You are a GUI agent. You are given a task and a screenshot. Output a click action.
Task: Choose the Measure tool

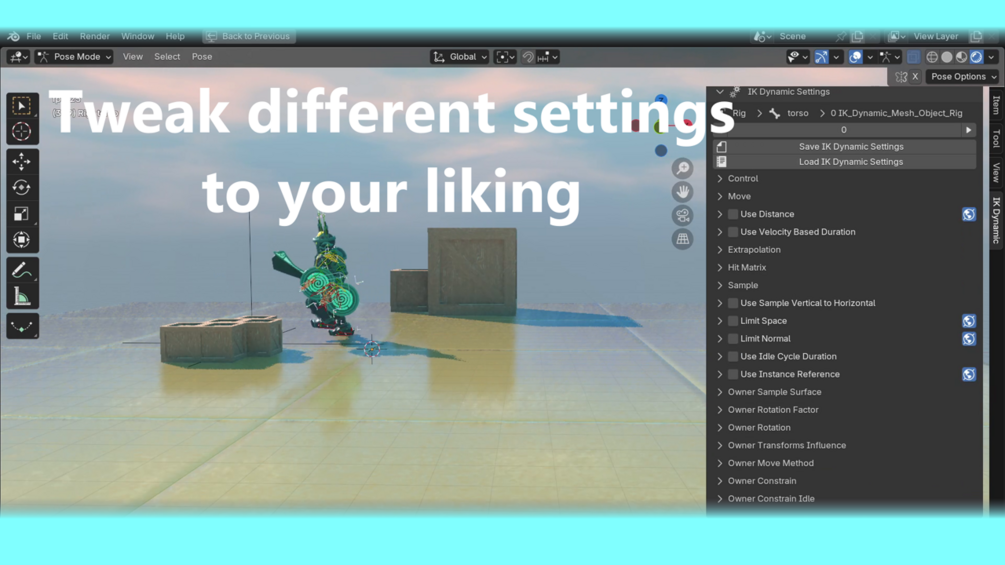(22, 297)
